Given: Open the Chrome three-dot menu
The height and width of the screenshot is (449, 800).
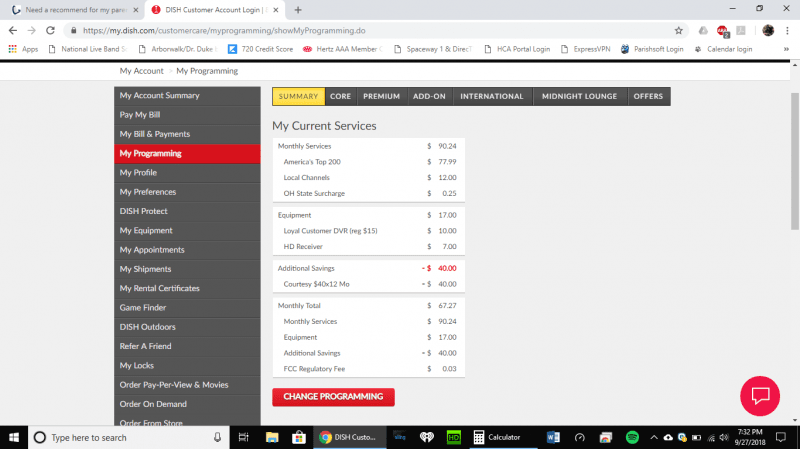Looking at the screenshot, I should click(x=787, y=31).
